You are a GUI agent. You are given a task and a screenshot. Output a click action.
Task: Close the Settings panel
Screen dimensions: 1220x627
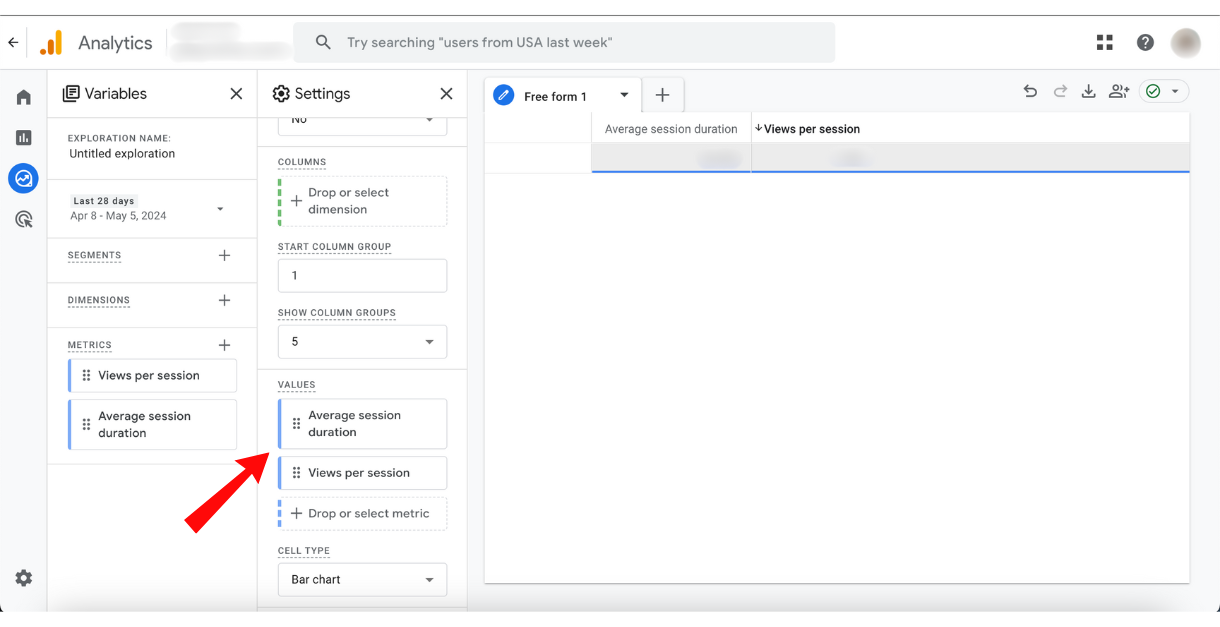click(x=446, y=93)
